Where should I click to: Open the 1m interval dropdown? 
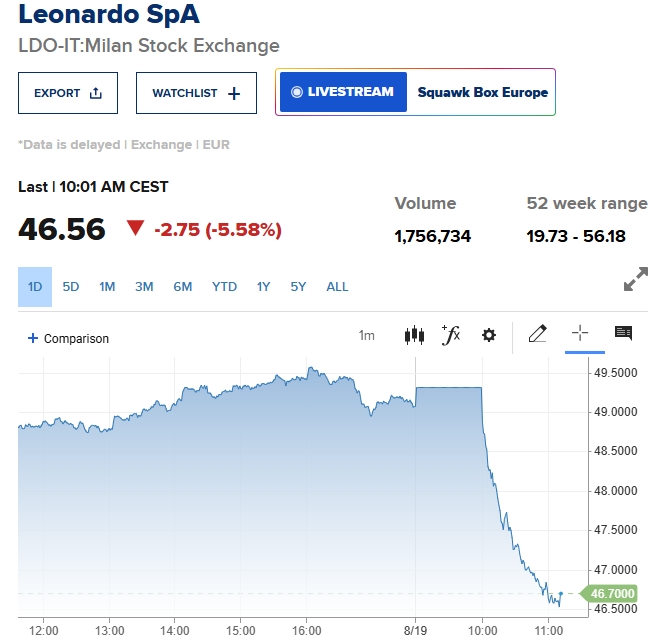367,336
